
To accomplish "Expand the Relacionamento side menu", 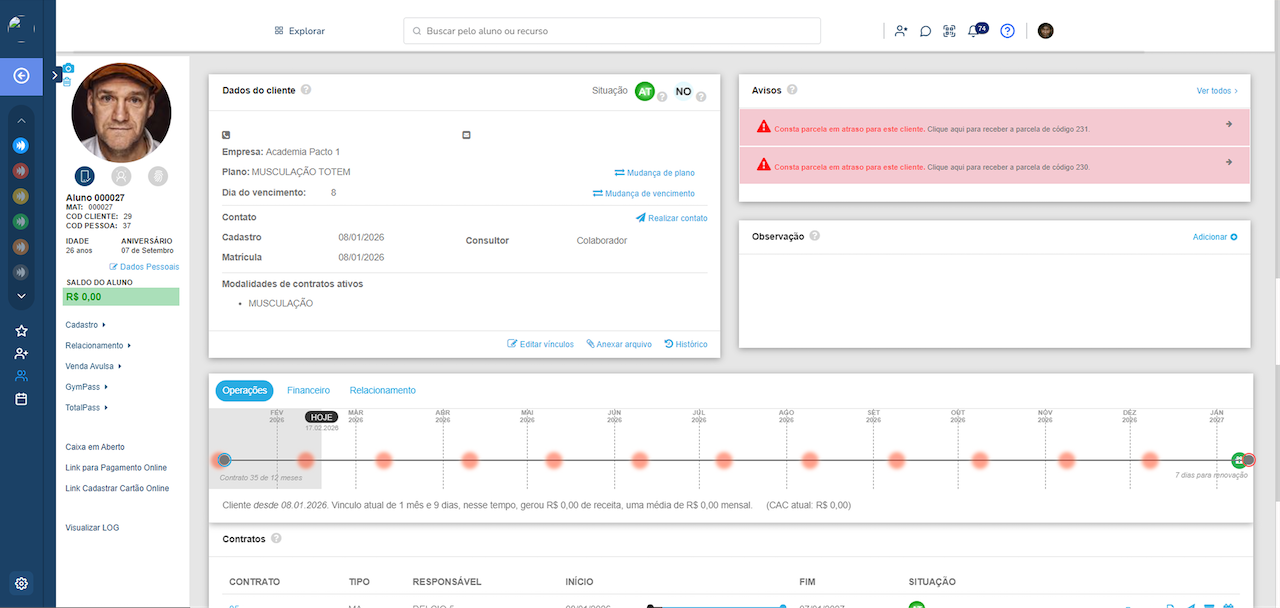I will [98, 346].
